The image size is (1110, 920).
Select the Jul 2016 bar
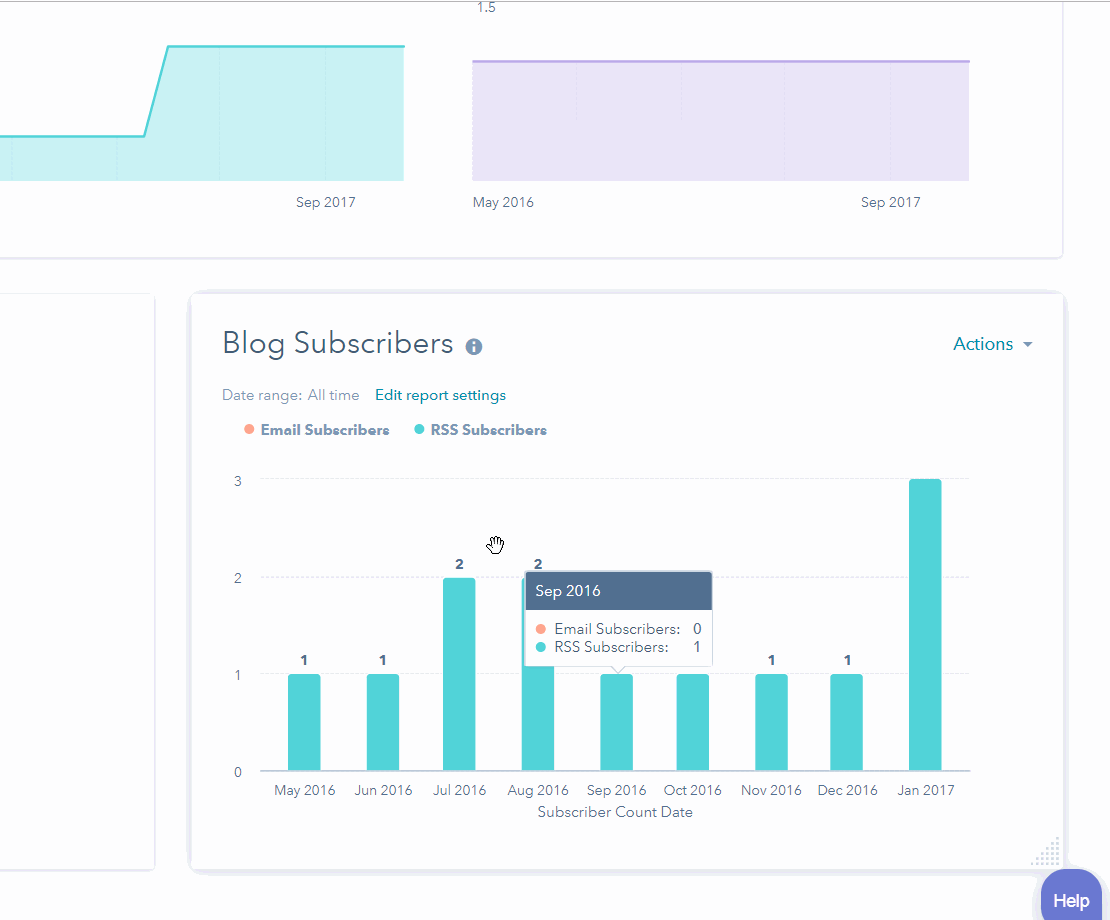click(x=459, y=675)
